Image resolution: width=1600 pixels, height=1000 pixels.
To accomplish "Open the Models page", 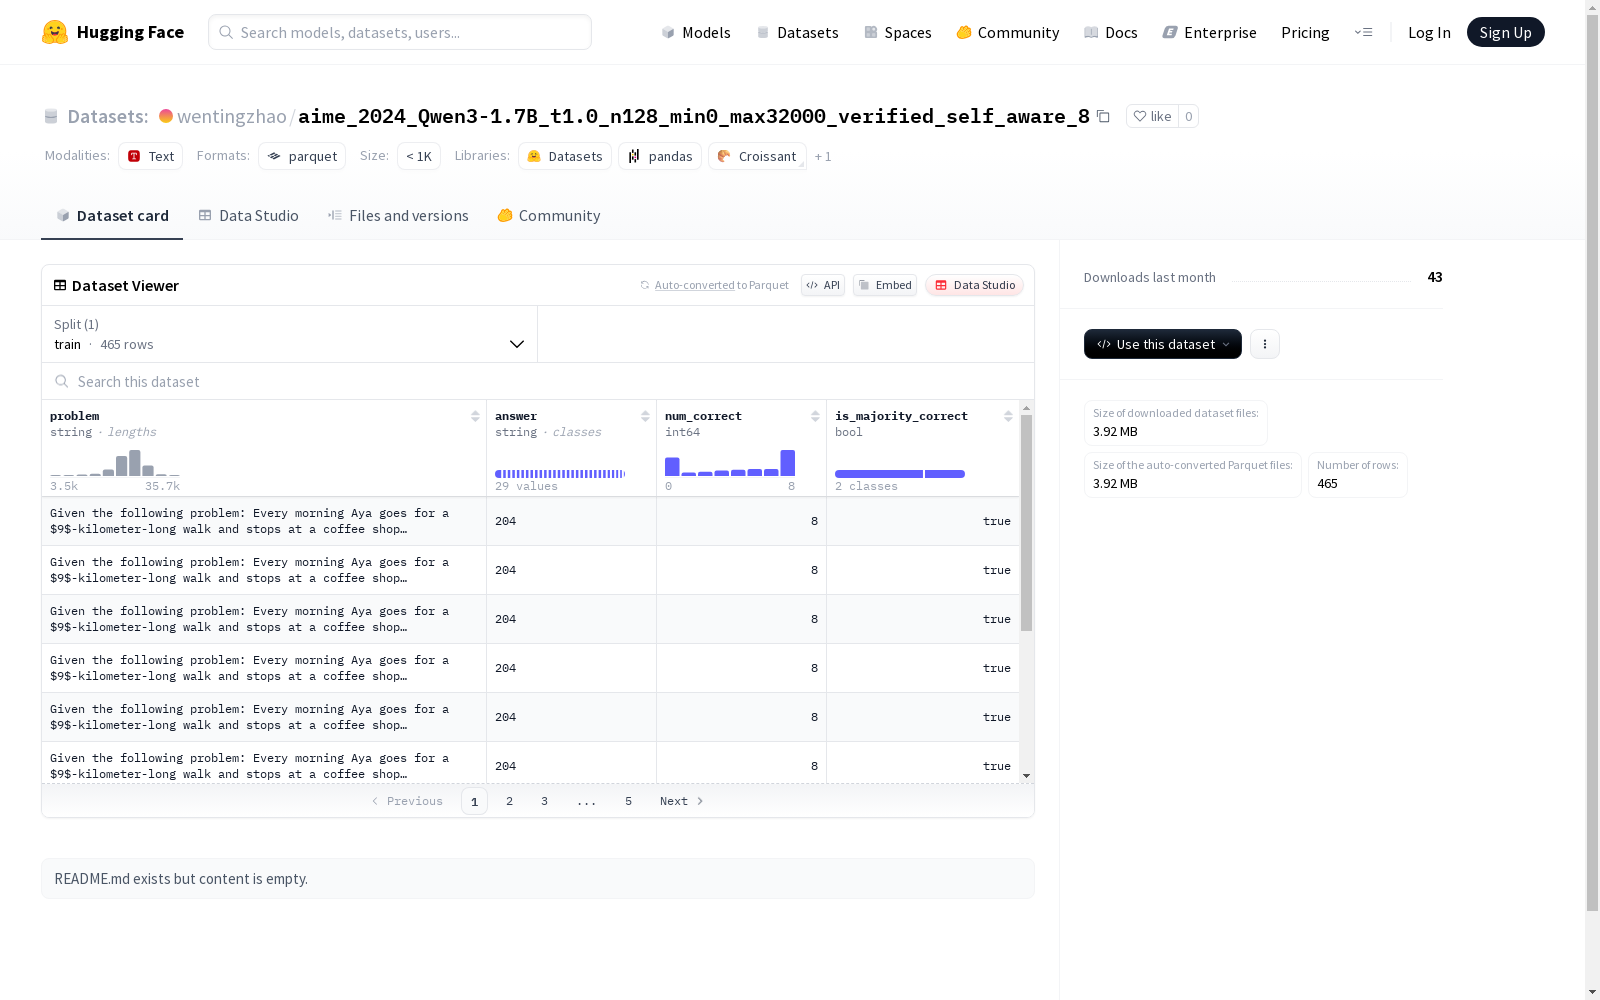I will (x=696, y=32).
